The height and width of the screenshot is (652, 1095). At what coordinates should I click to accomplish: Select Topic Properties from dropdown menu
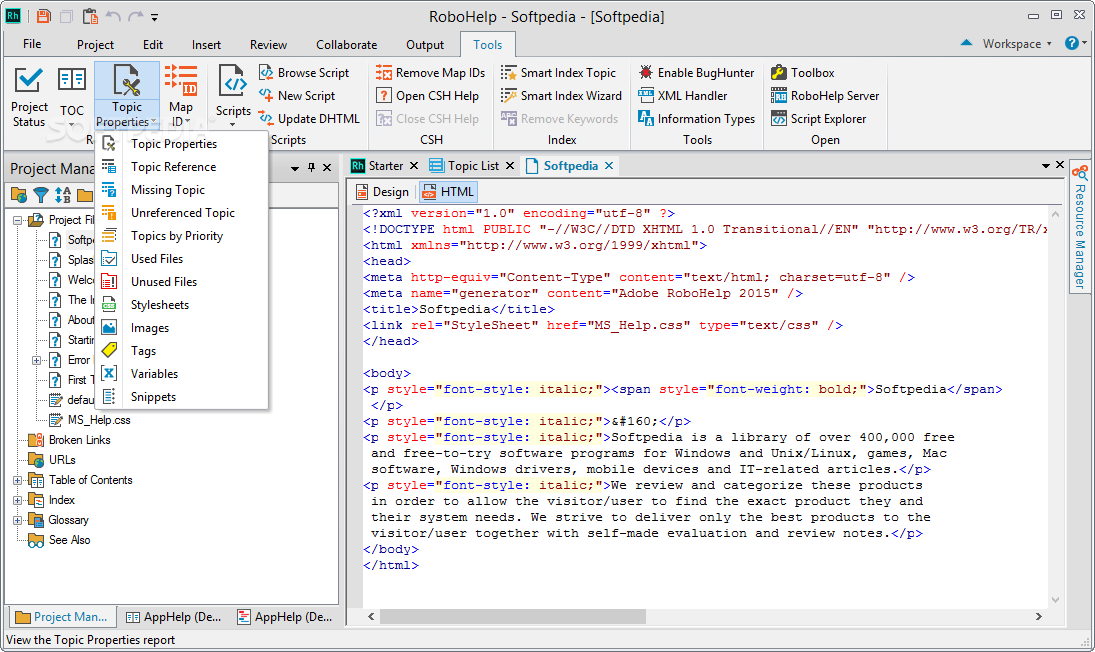[x=182, y=144]
